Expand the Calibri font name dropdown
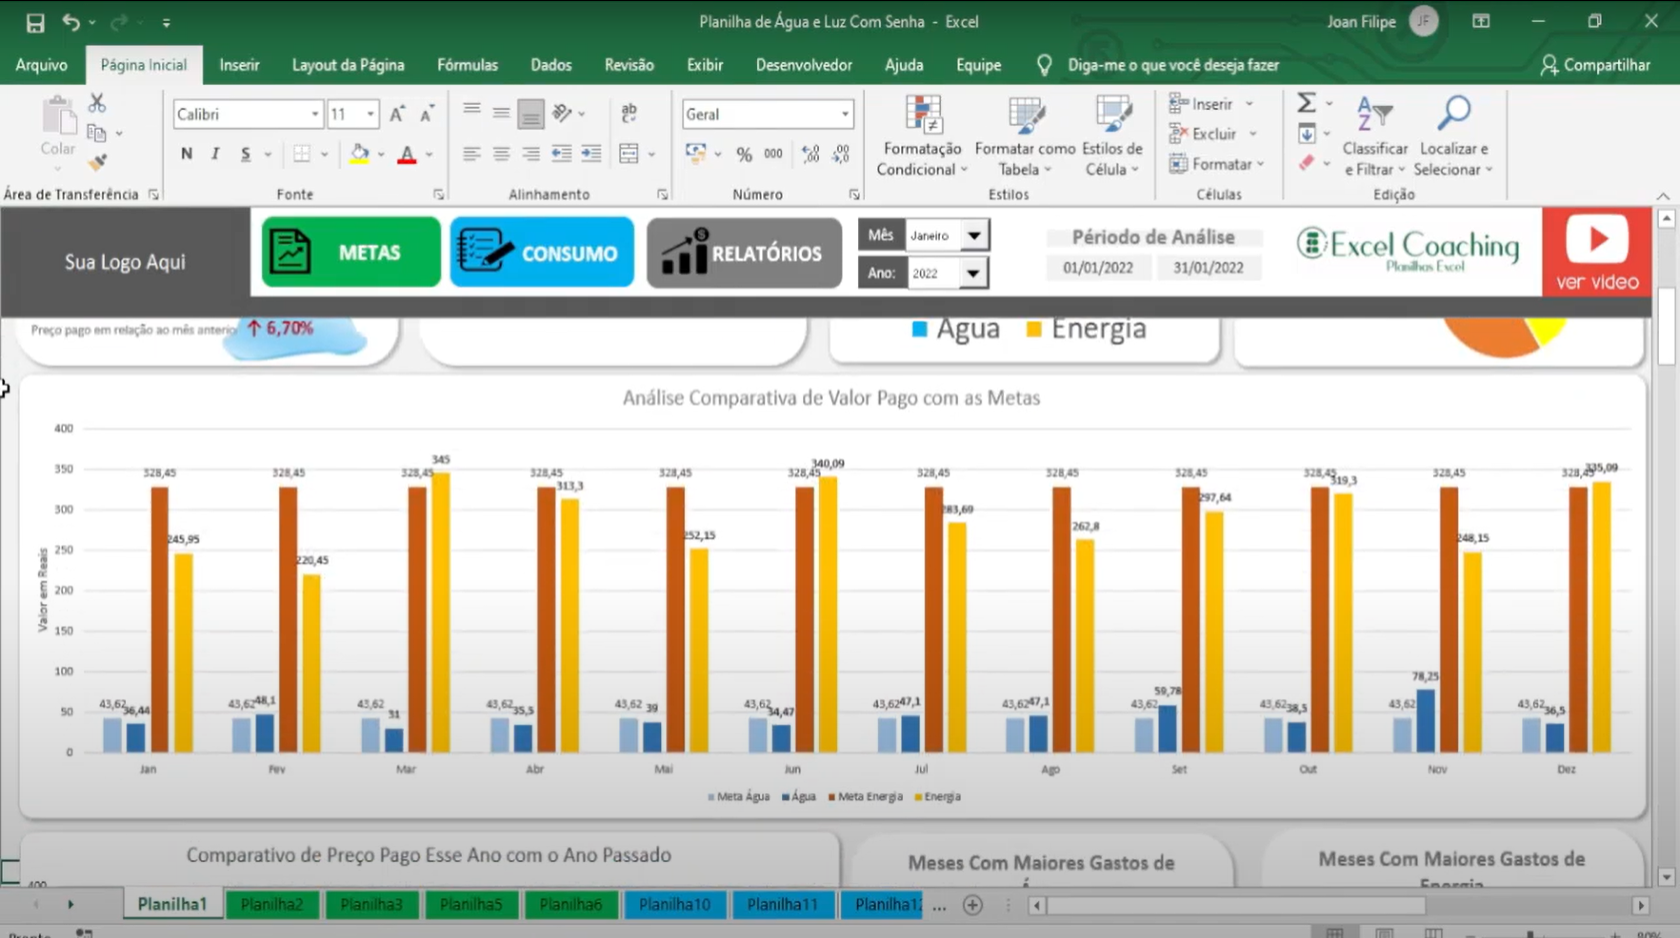This screenshot has height=938, width=1680. point(315,114)
